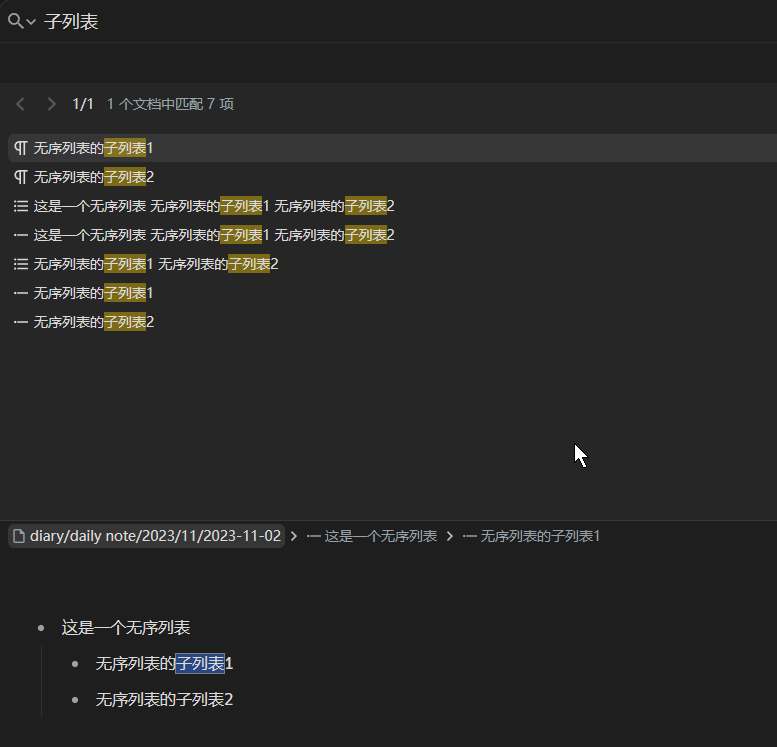Click list icon of 无序列表的子列表1 无序列表的子列表2 result
Viewport: 777px width, 747px height.
click(x=20, y=264)
